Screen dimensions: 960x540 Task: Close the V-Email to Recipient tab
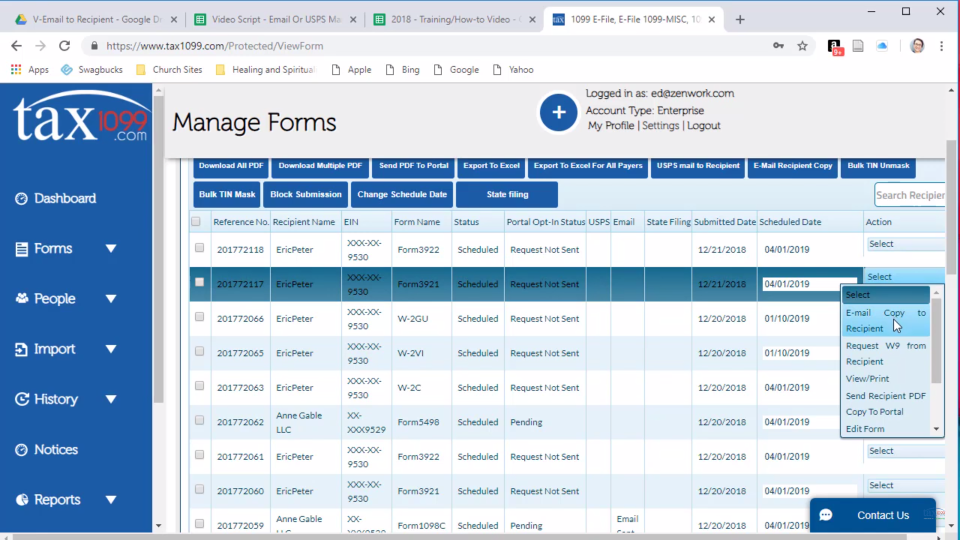(x=174, y=20)
